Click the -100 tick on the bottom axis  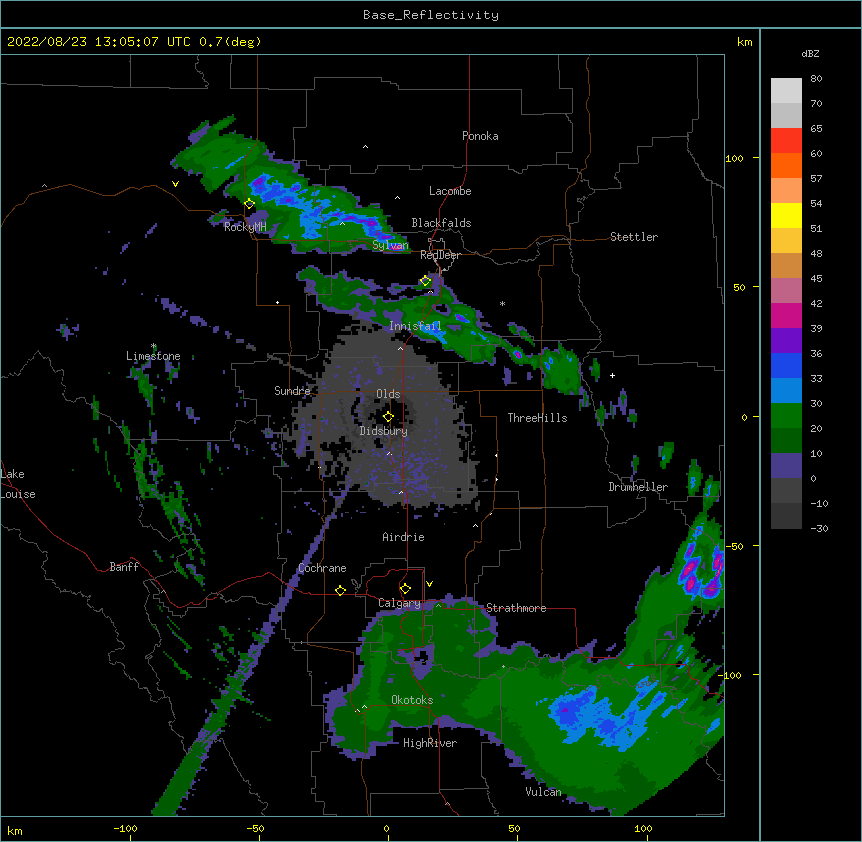[126, 829]
